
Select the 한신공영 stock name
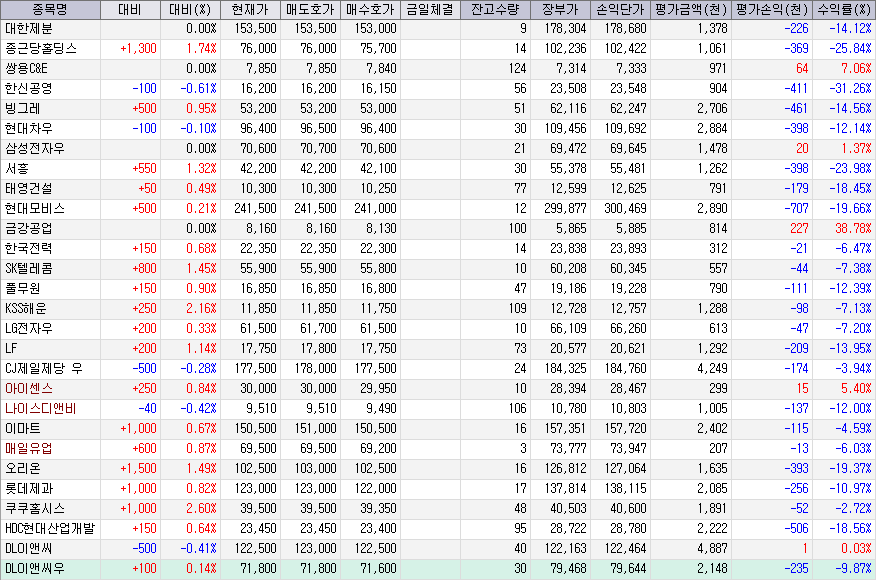pos(28,89)
